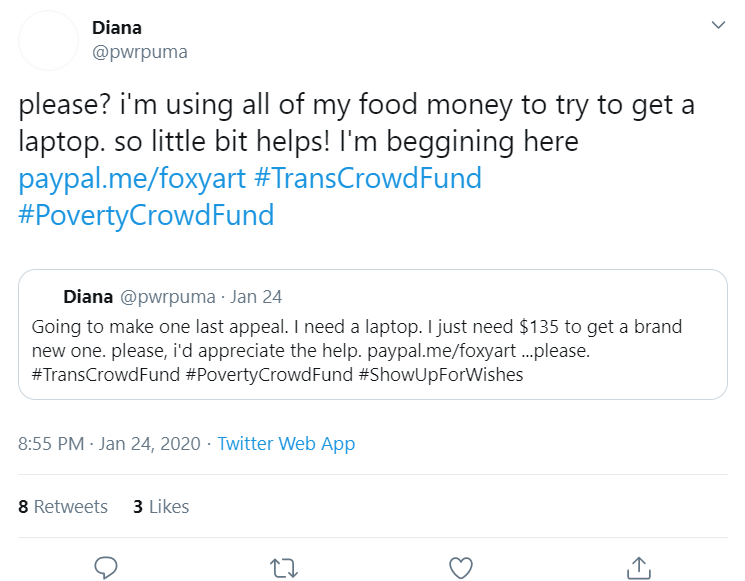Click the Diana display name at top
Image resolution: width=745 pixels, height=581 pixels.
click(117, 28)
